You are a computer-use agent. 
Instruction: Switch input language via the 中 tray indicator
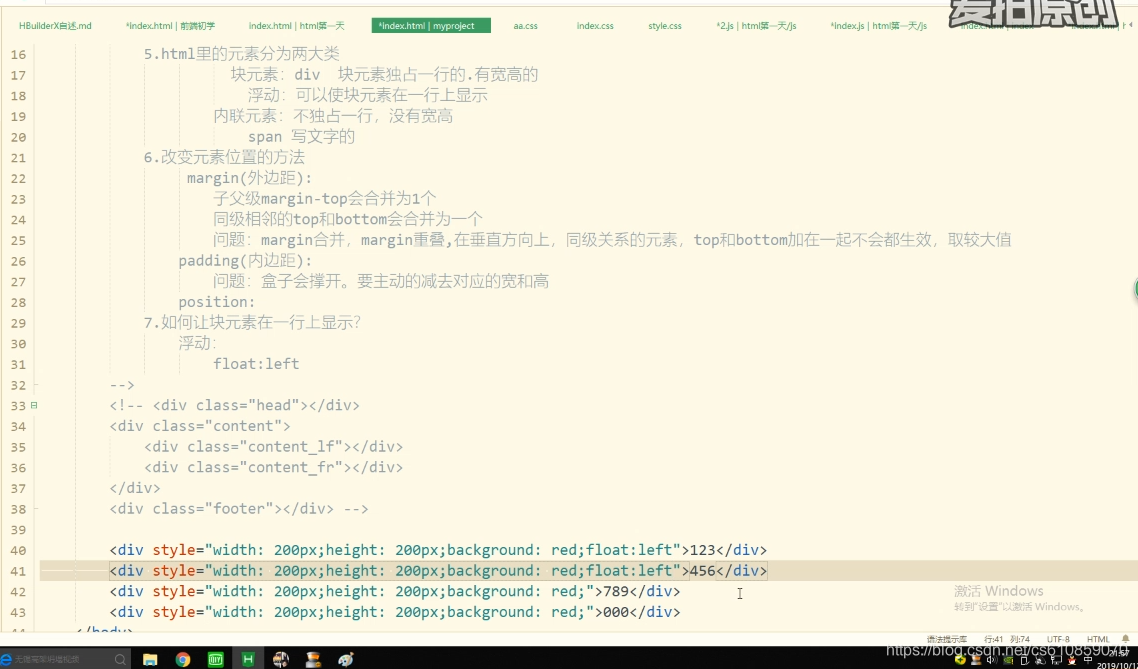click(x=1086, y=661)
